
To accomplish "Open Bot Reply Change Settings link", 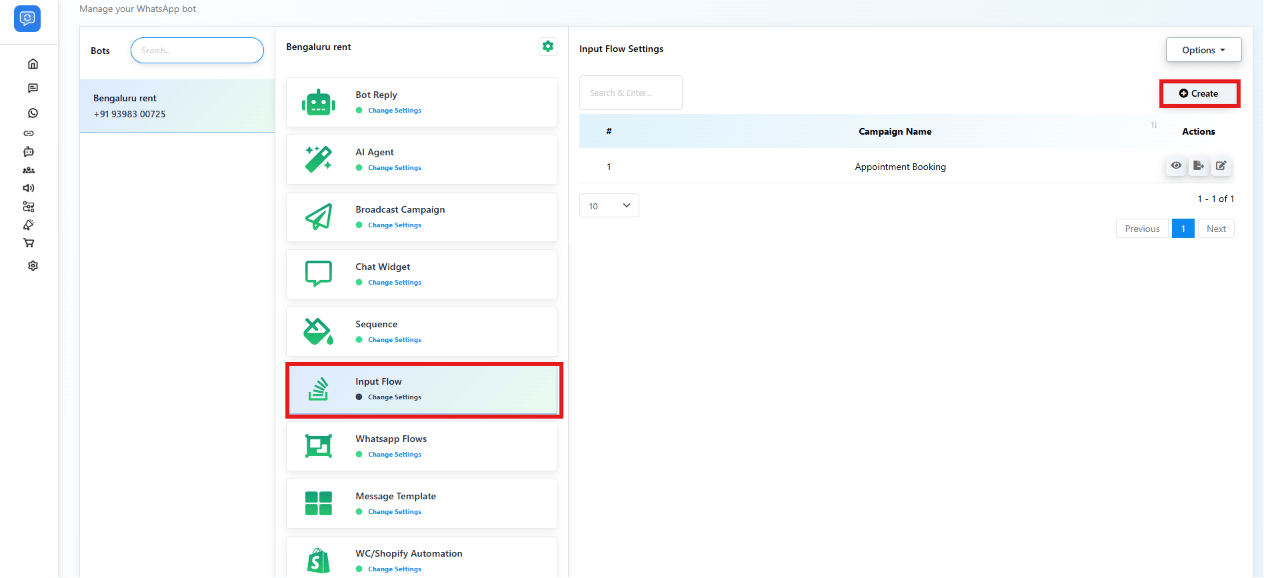I will (x=395, y=111).
